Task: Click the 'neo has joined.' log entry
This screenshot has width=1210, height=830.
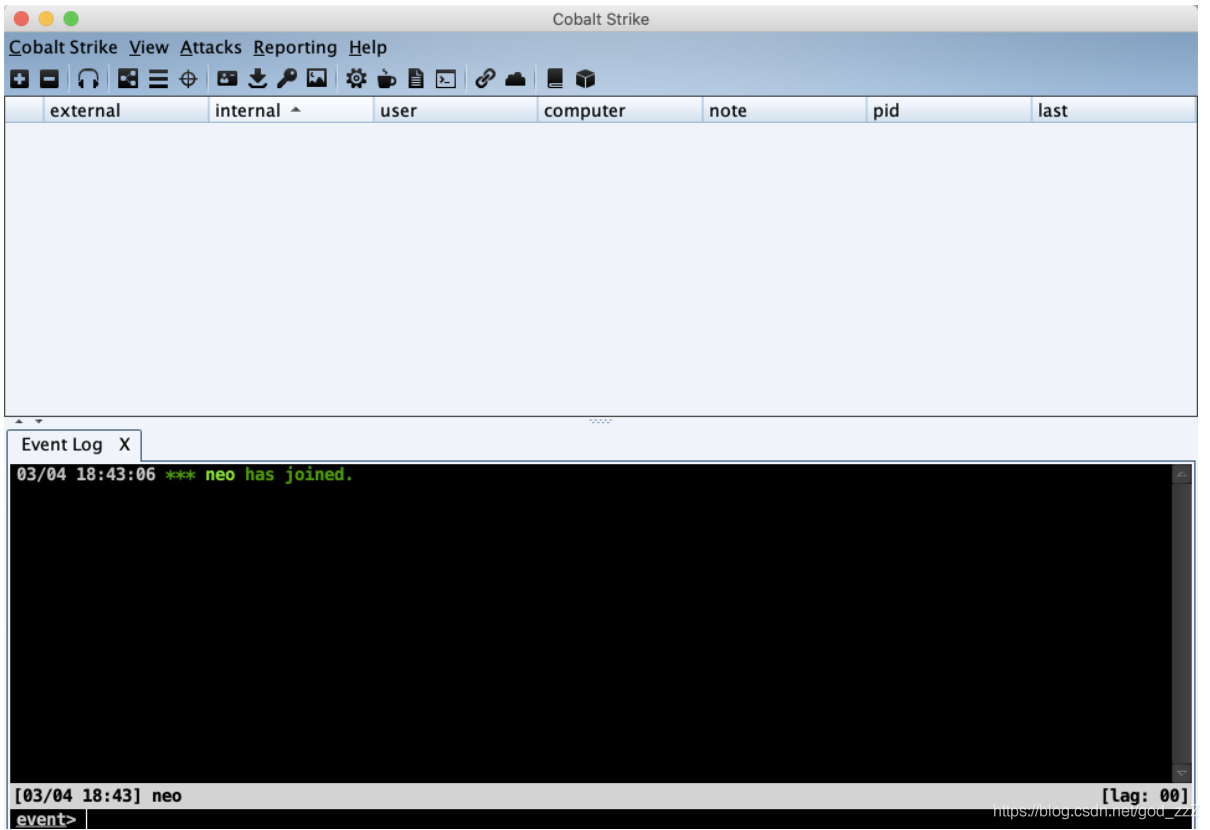Action: [279, 475]
